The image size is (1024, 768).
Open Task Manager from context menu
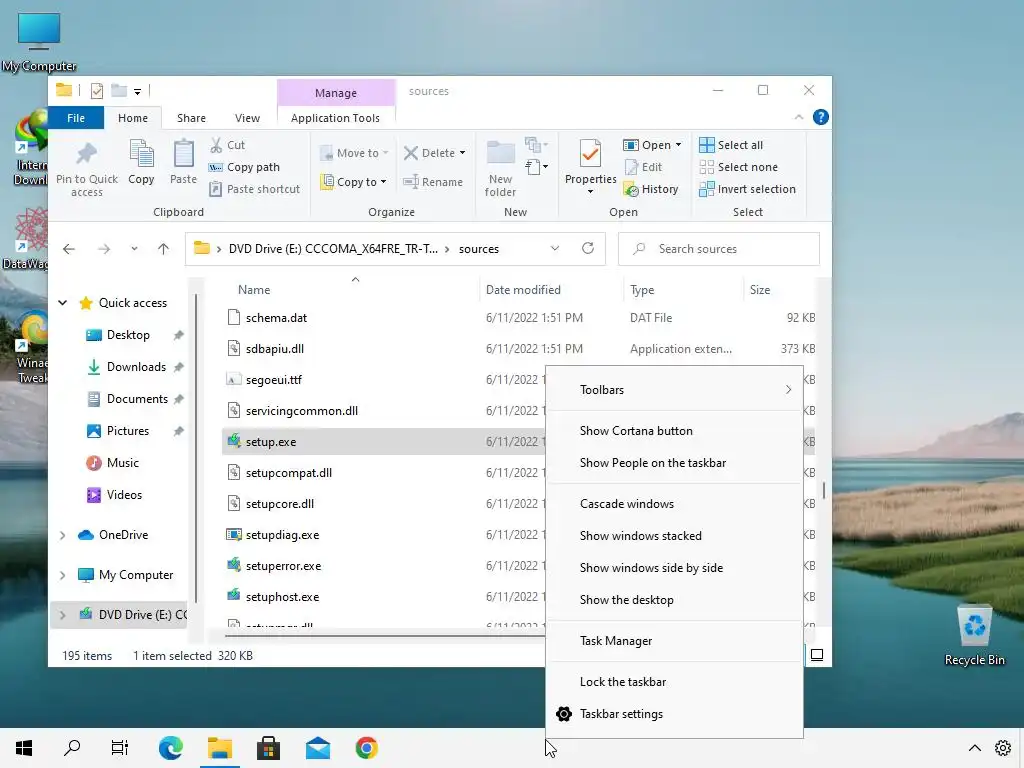pyautogui.click(x=674, y=641)
